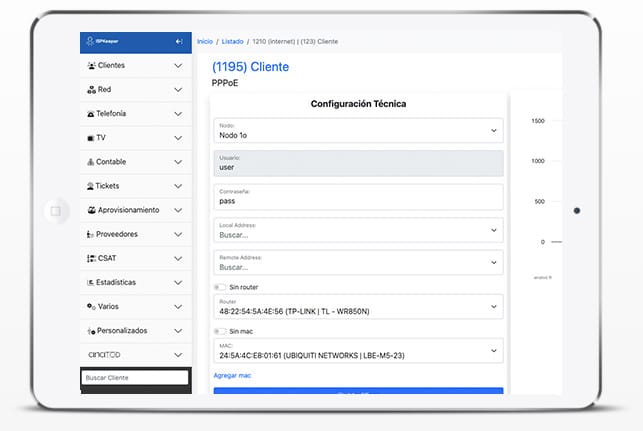Click the sidebar collapse arrow icon
Viewport: 643px width, 431px height.
(x=178, y=41)
